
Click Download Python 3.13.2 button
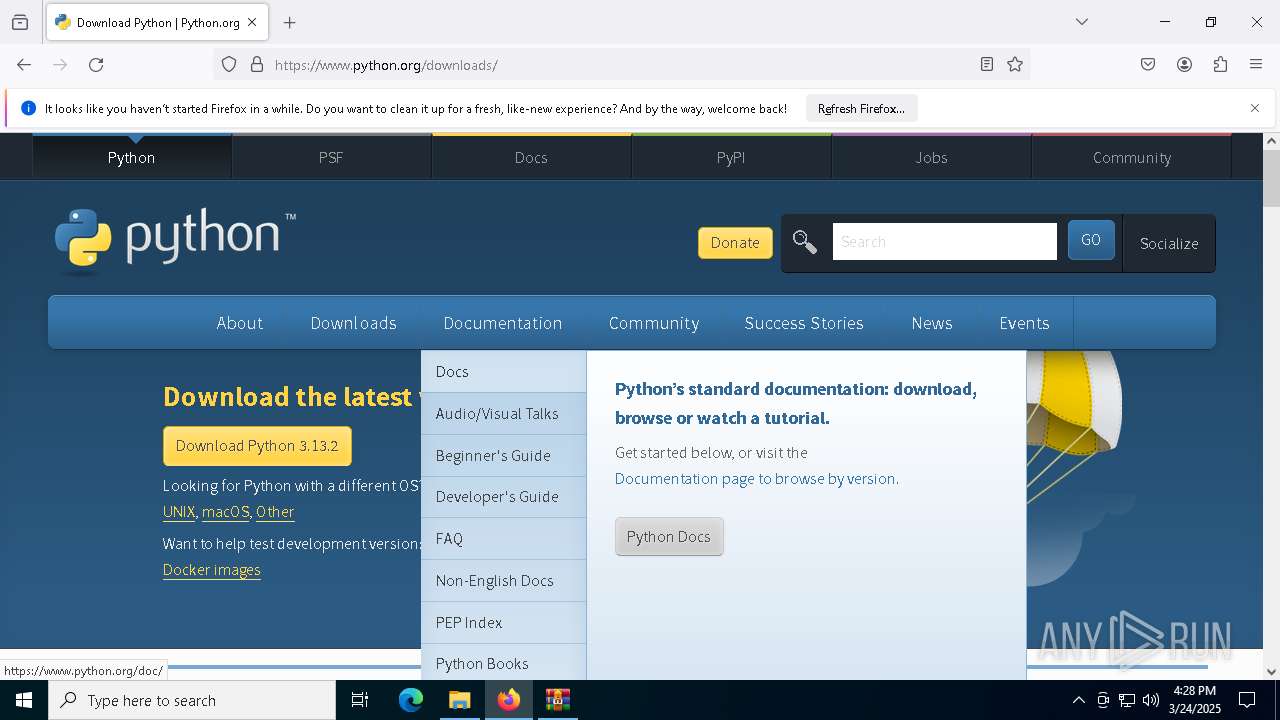click(x=257, y=446)
